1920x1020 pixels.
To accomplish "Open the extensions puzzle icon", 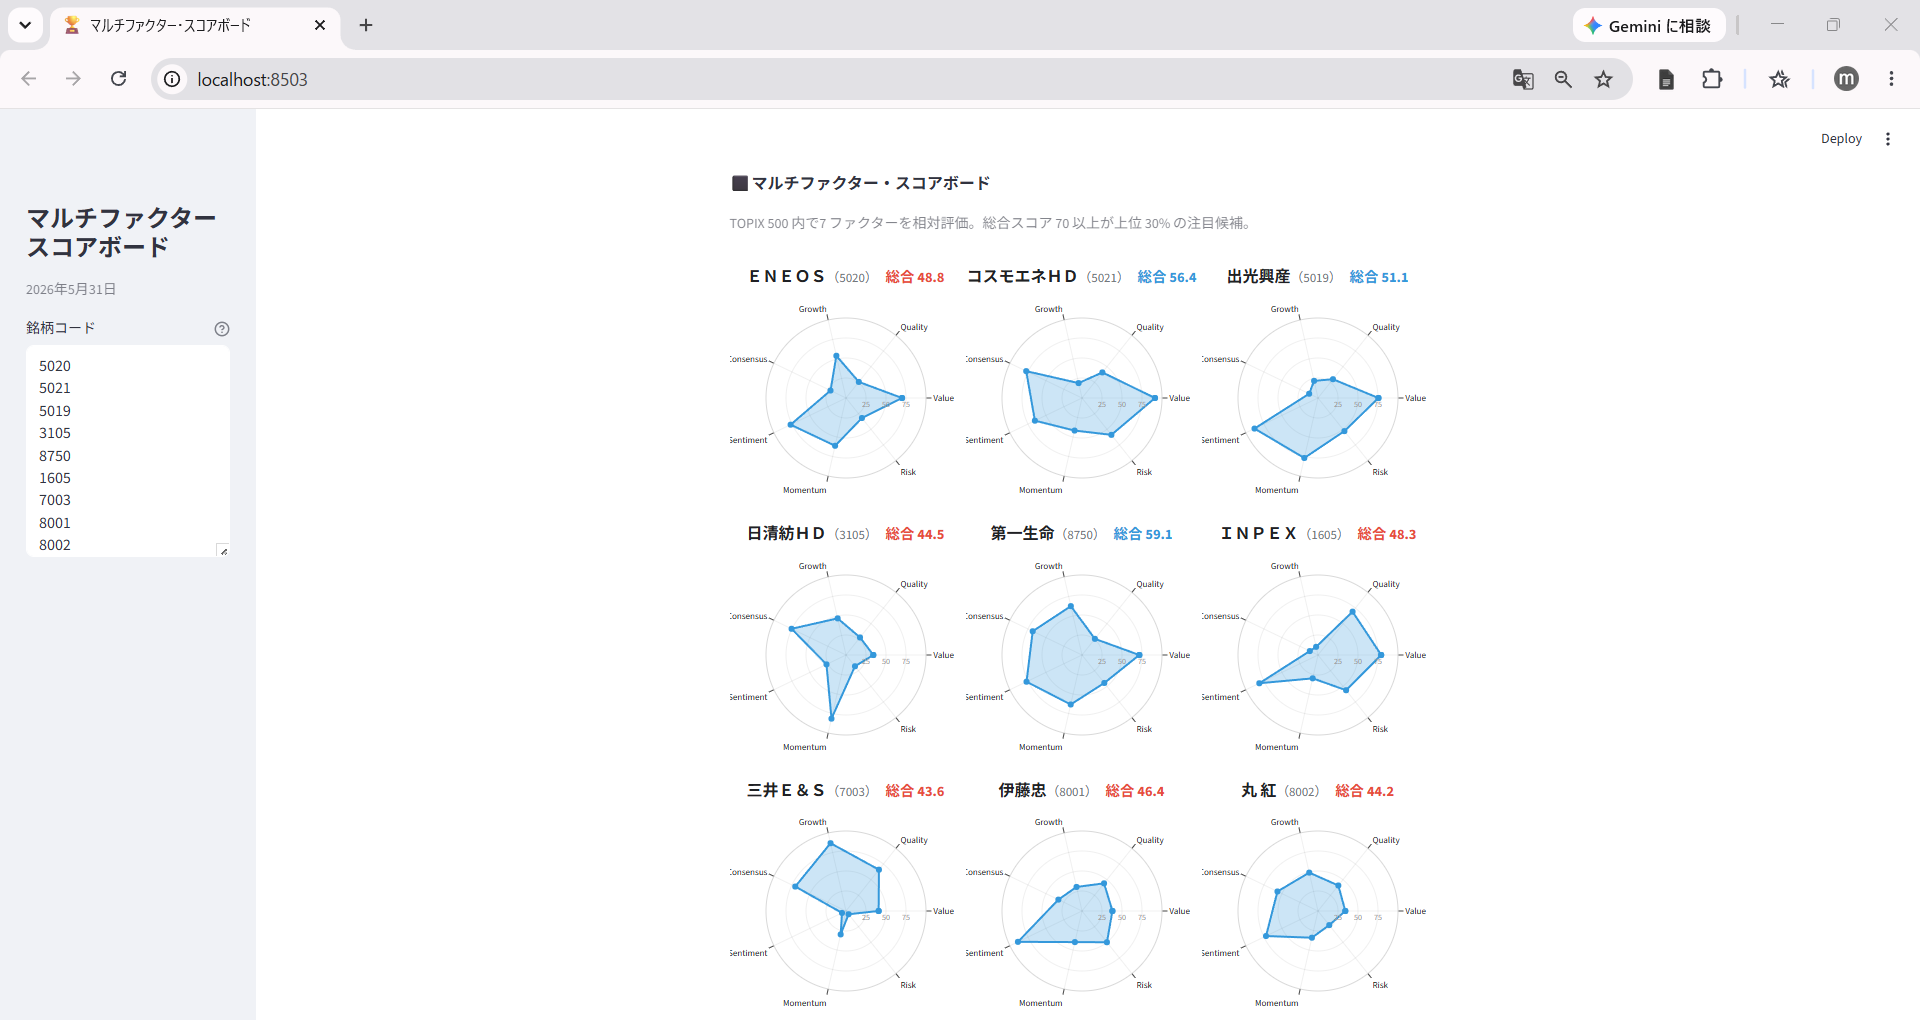I will [x=1712, y=79].
